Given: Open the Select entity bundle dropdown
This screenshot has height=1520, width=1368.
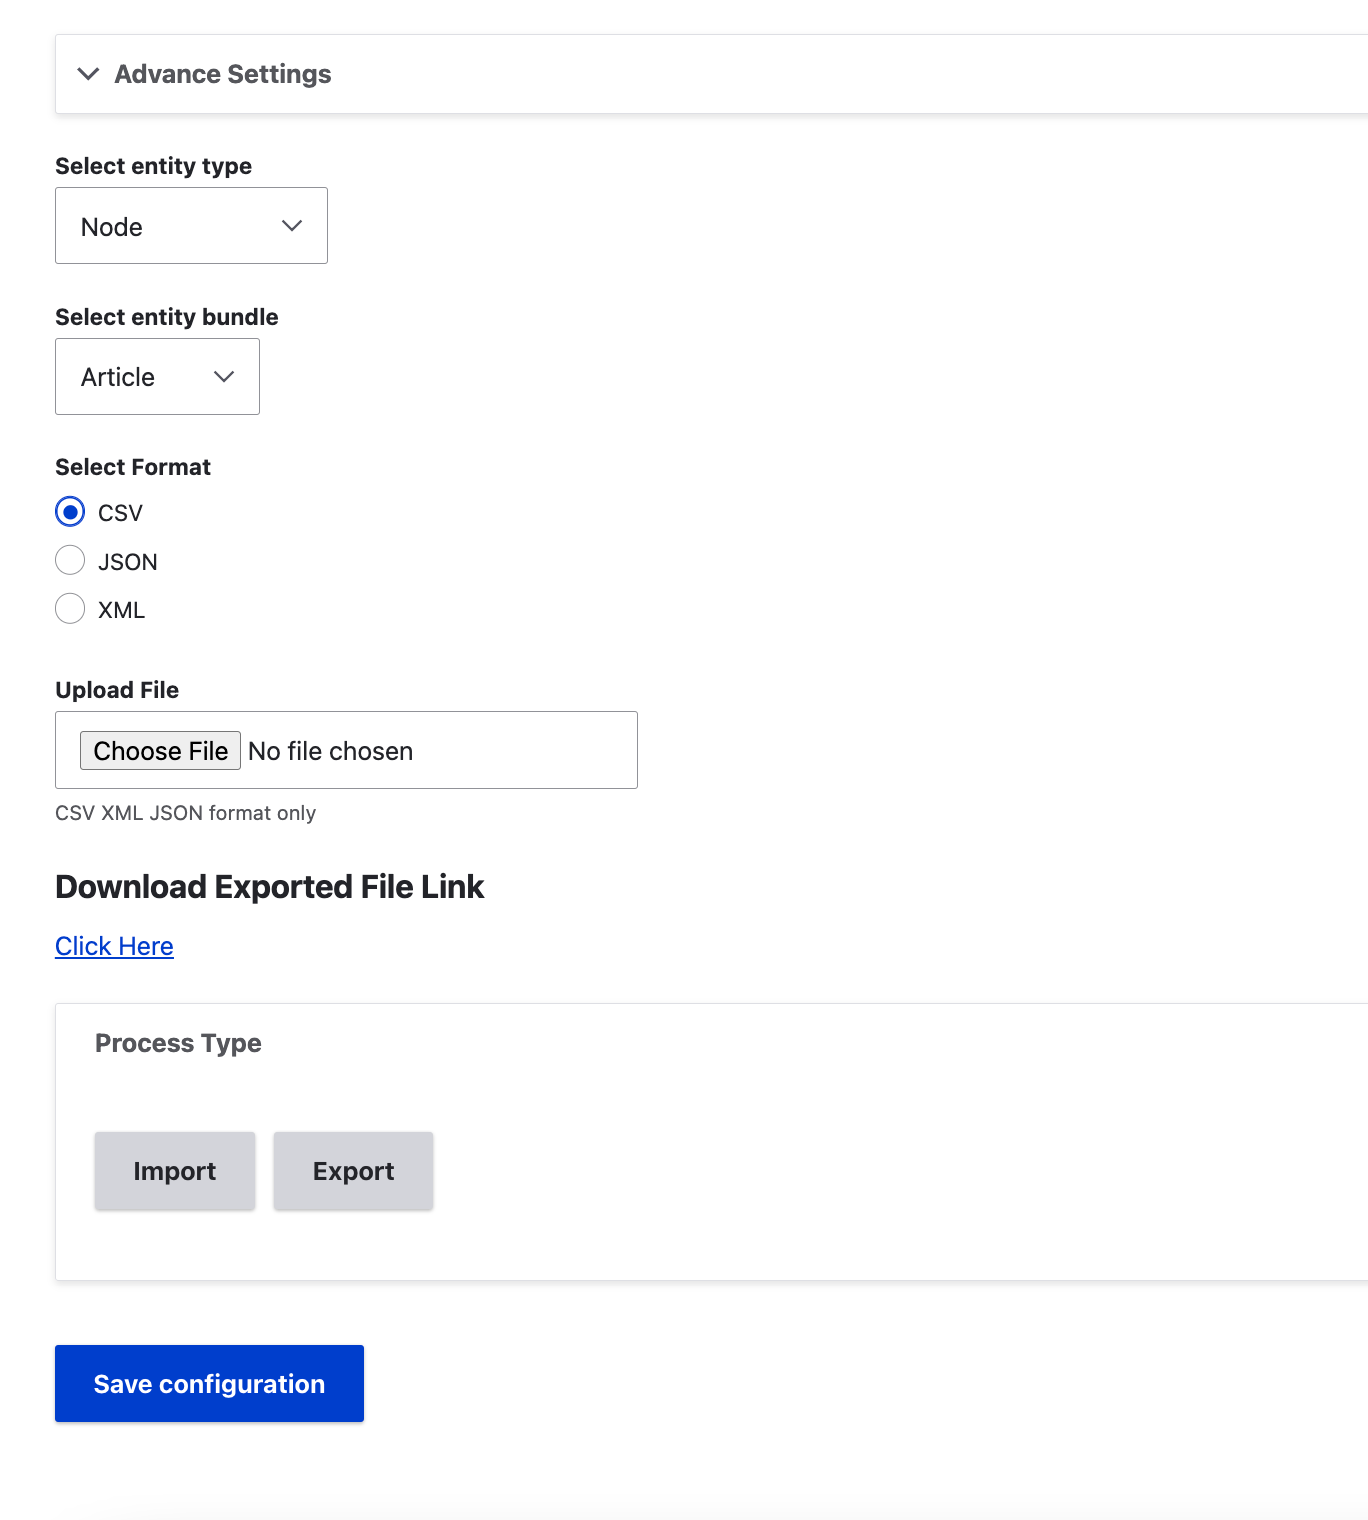Looking at the screenshot, I should pos(157,377).
